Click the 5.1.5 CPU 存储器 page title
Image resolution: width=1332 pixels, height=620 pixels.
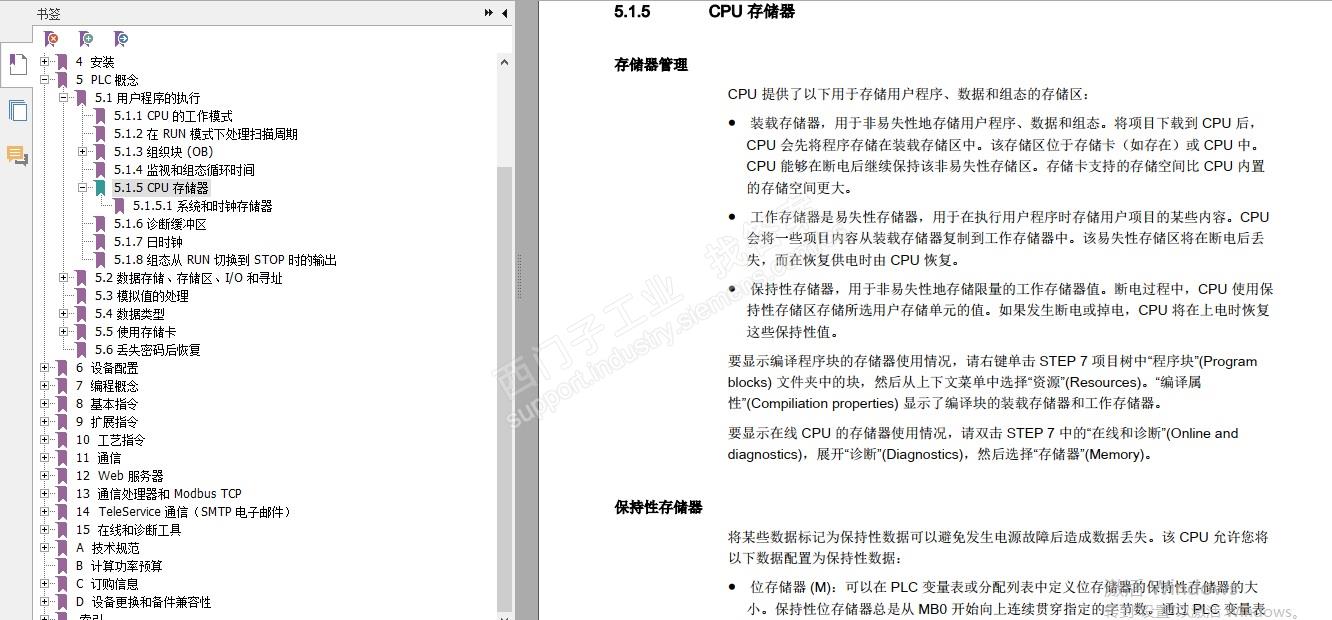point(704,12)
